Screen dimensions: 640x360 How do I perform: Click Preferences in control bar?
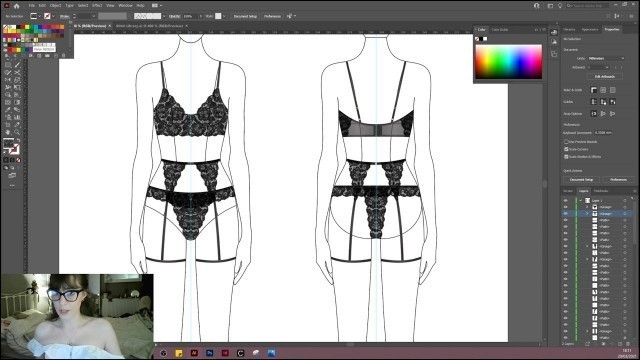pos(272,16)
